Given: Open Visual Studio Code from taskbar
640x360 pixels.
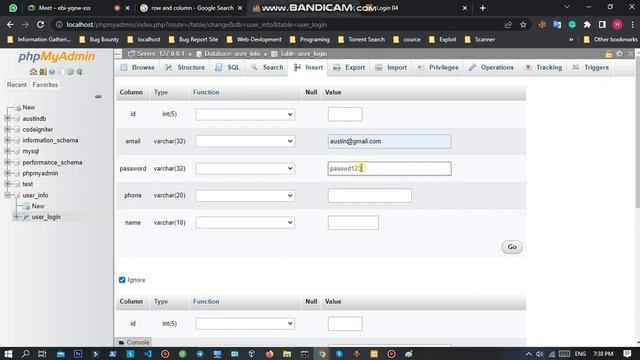Looking at the screenshot, I should (148, 354).
